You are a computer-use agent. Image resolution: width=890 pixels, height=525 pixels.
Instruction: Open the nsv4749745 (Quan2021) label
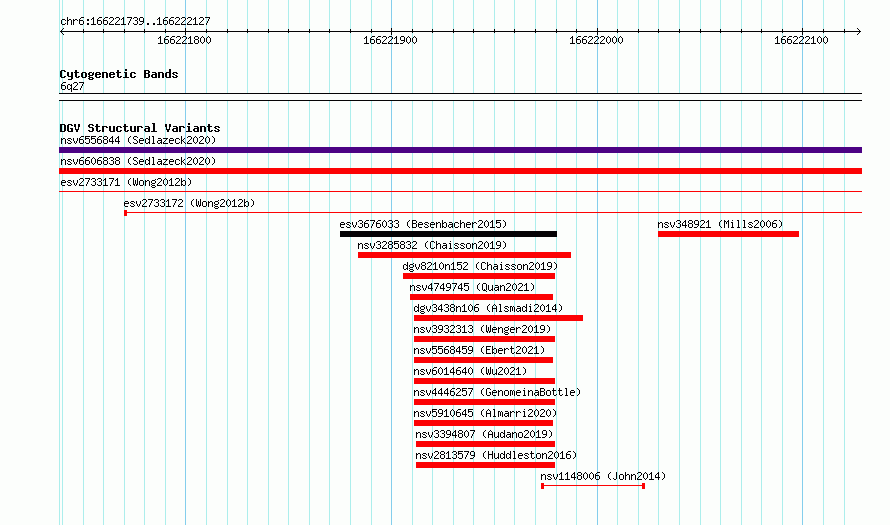click(472, 287)
